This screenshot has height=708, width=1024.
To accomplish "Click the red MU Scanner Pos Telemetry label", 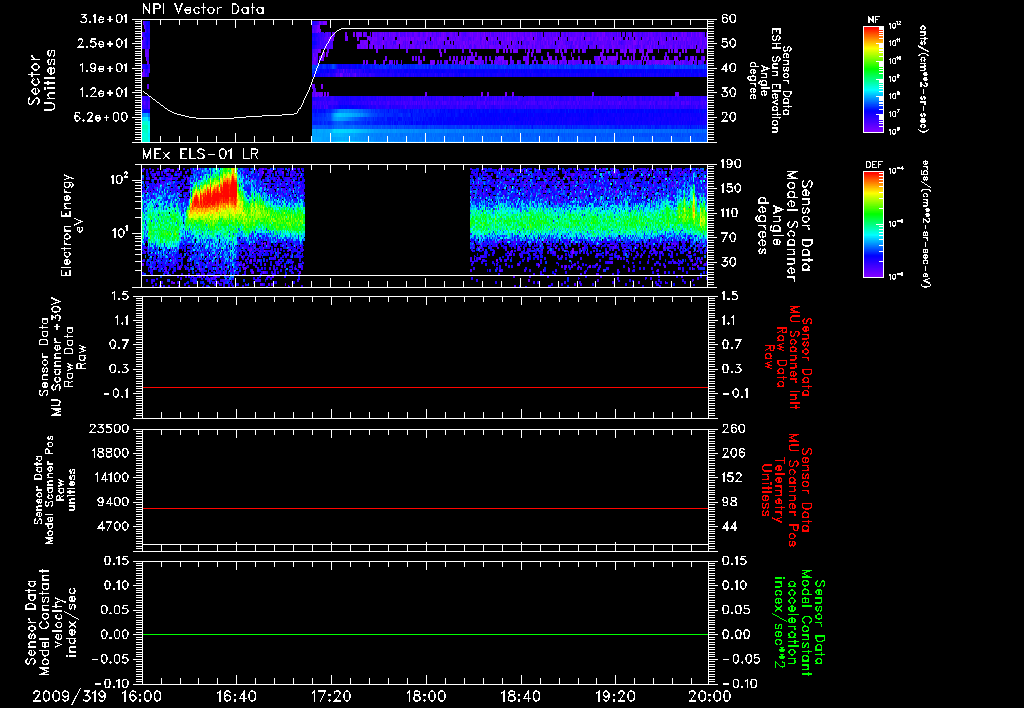I will pos(787,490).
